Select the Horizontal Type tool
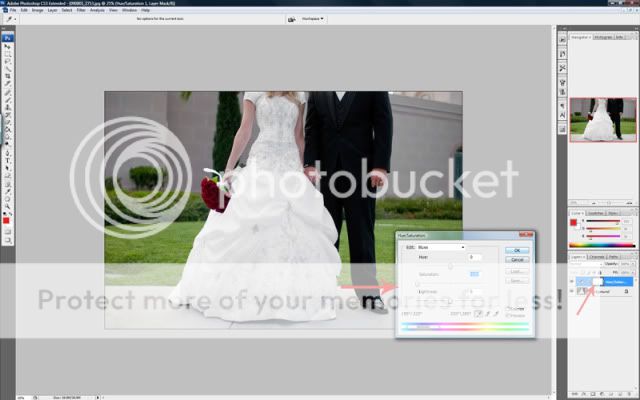This screenshot has width=640, height=400. click(x=8, y=161)
